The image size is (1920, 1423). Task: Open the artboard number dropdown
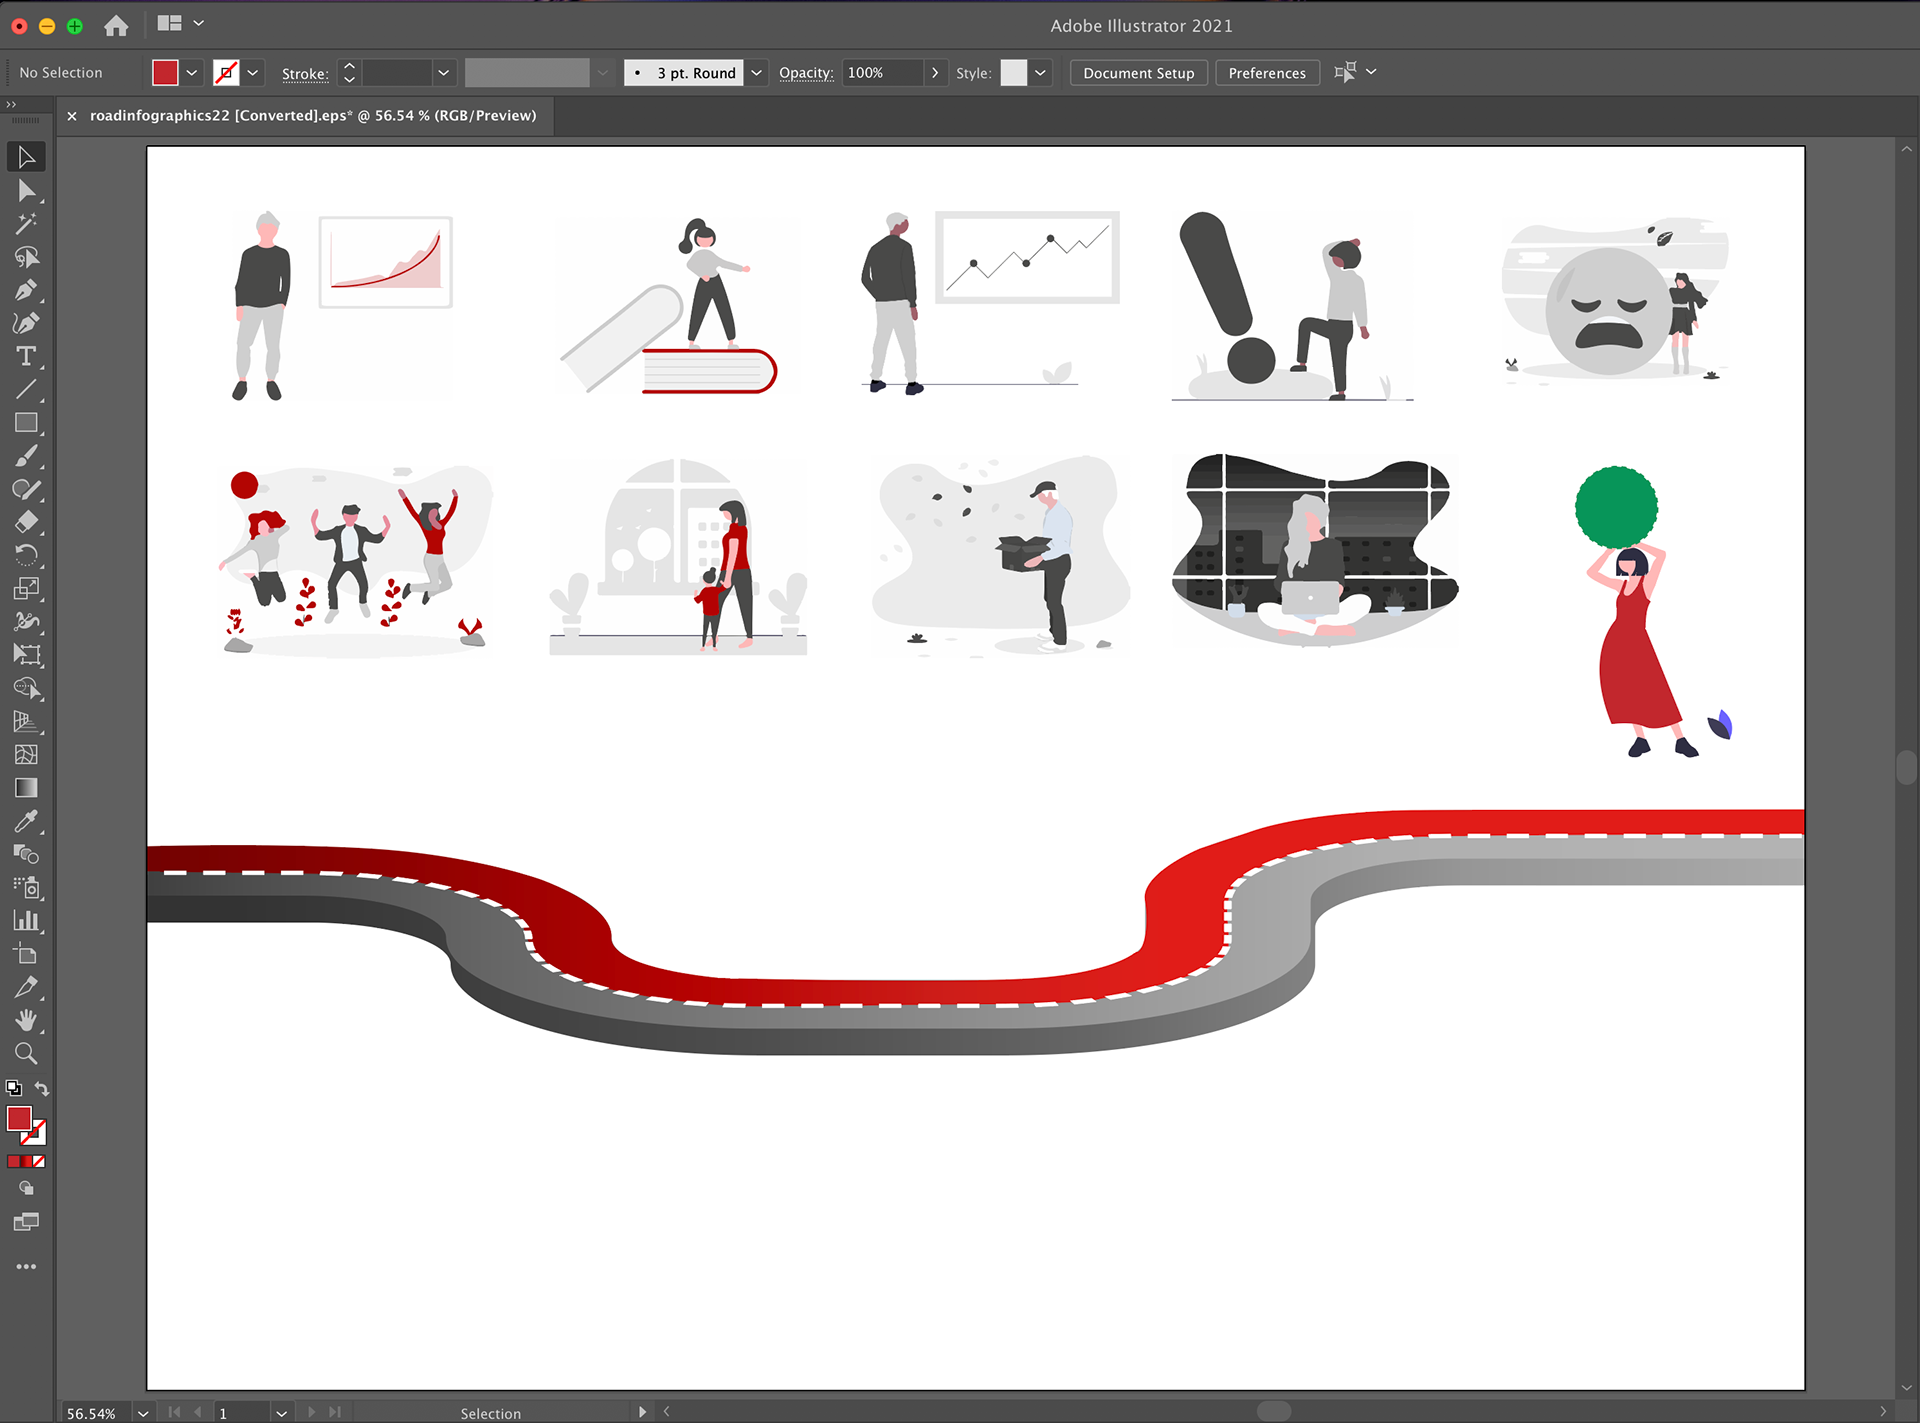tap(281, 1413)
